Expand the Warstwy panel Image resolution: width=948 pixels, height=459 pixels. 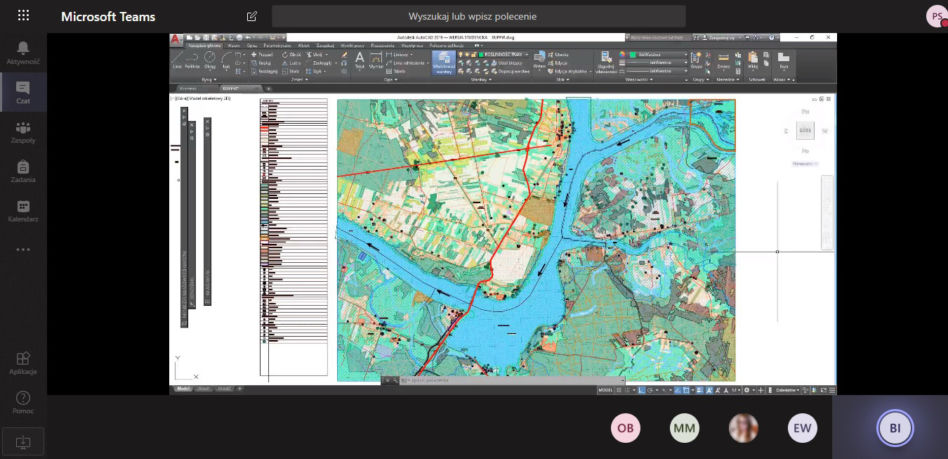point(481,79)
